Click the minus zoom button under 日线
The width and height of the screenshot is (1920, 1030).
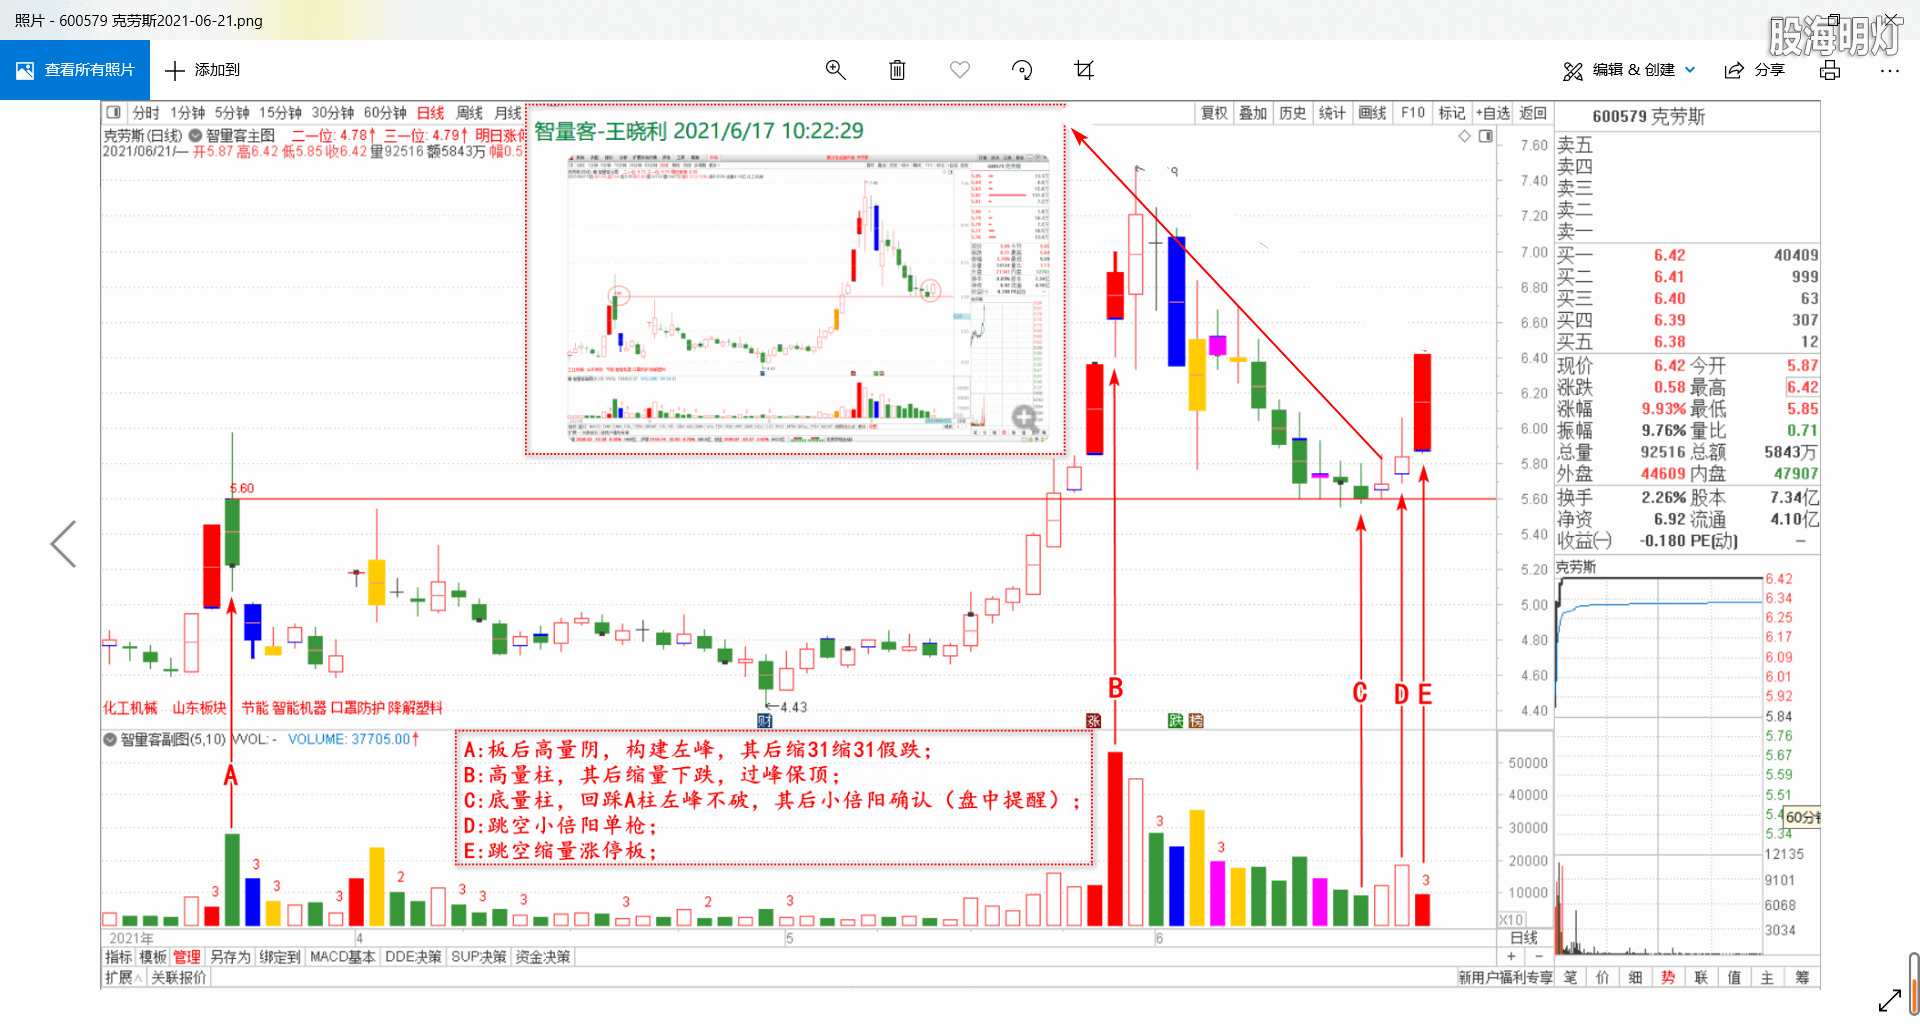click(1539, 957)
